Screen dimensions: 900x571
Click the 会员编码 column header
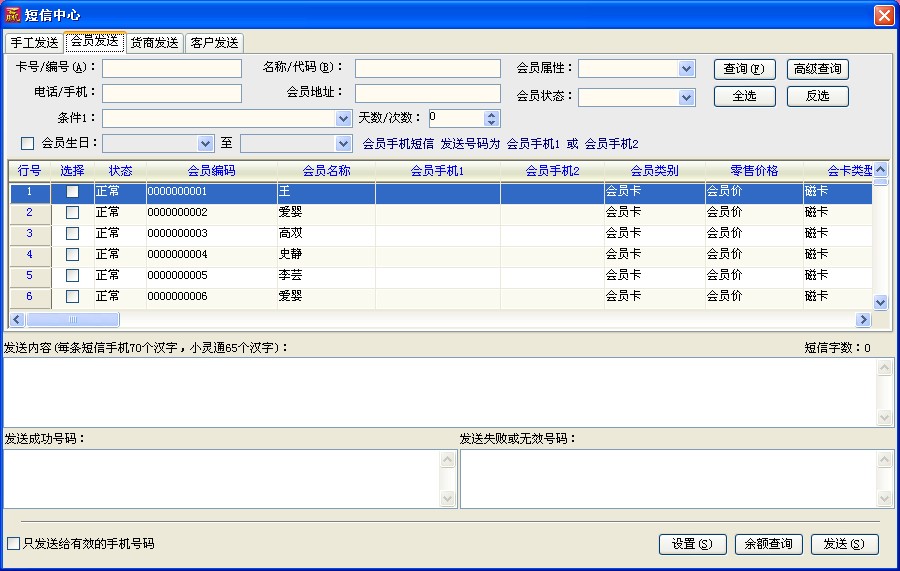[211, 171]
